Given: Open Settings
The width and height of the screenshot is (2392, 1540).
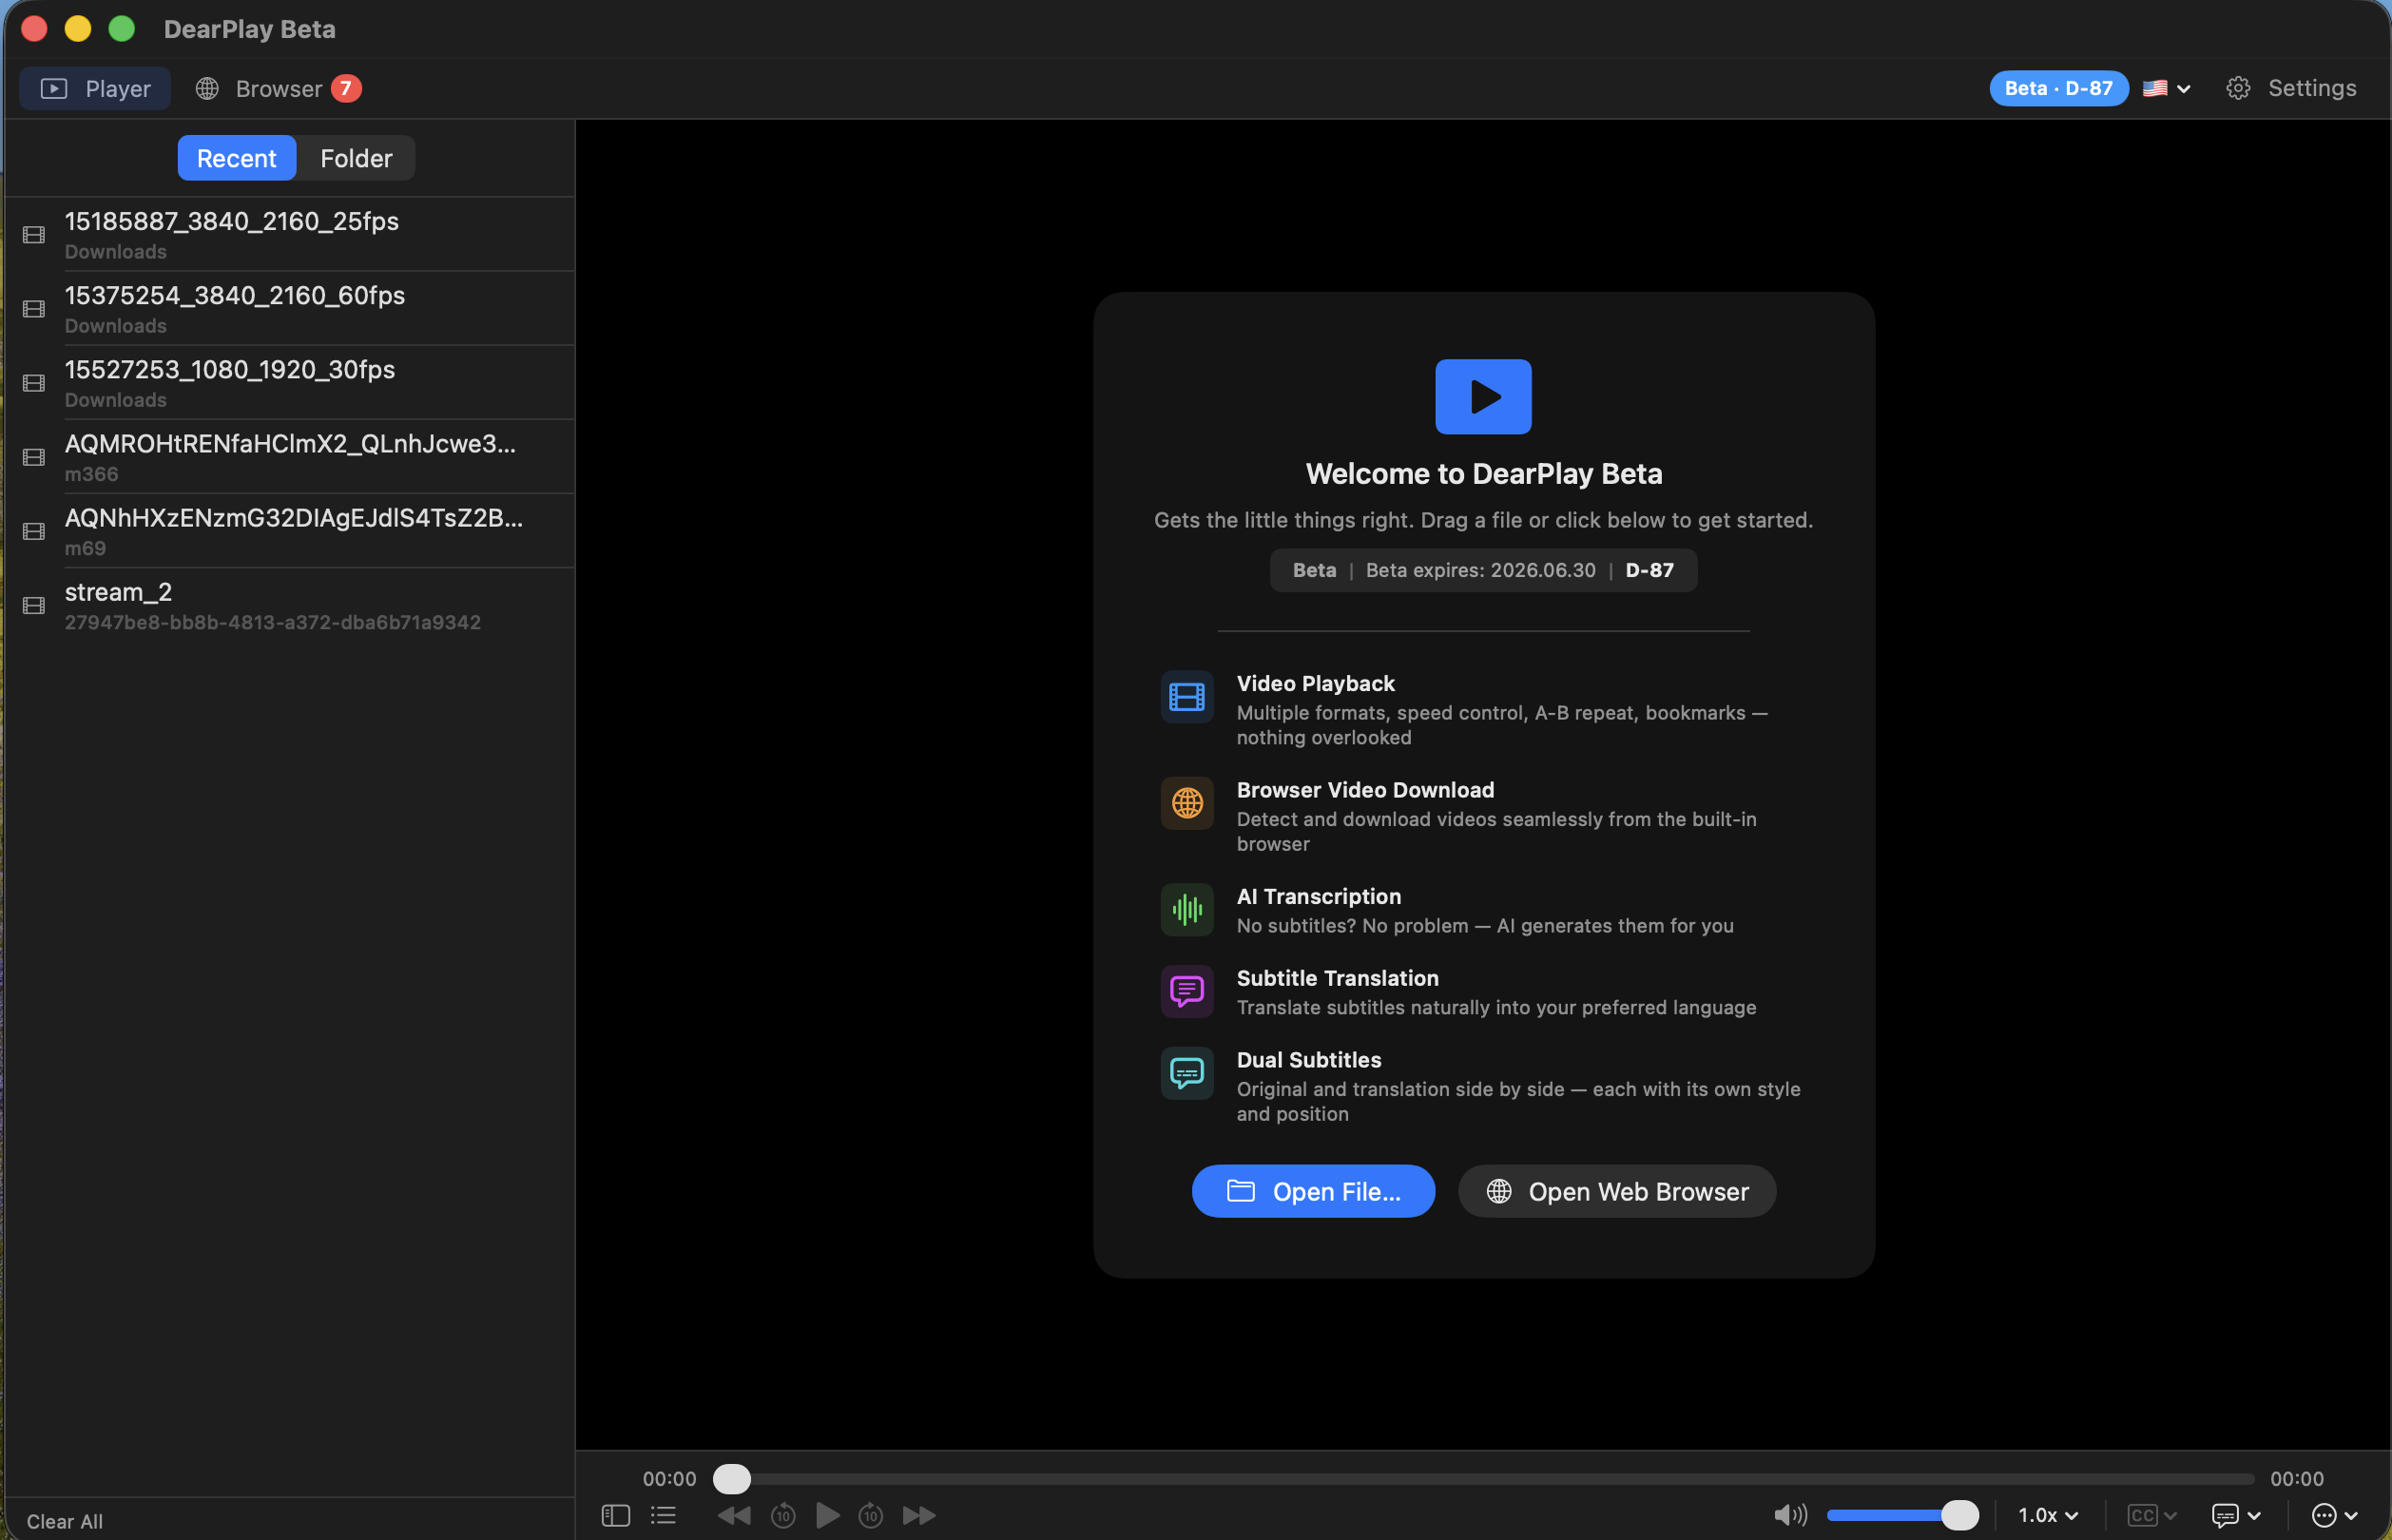Looking at the screenshot, I should [x=2291, y=88].
